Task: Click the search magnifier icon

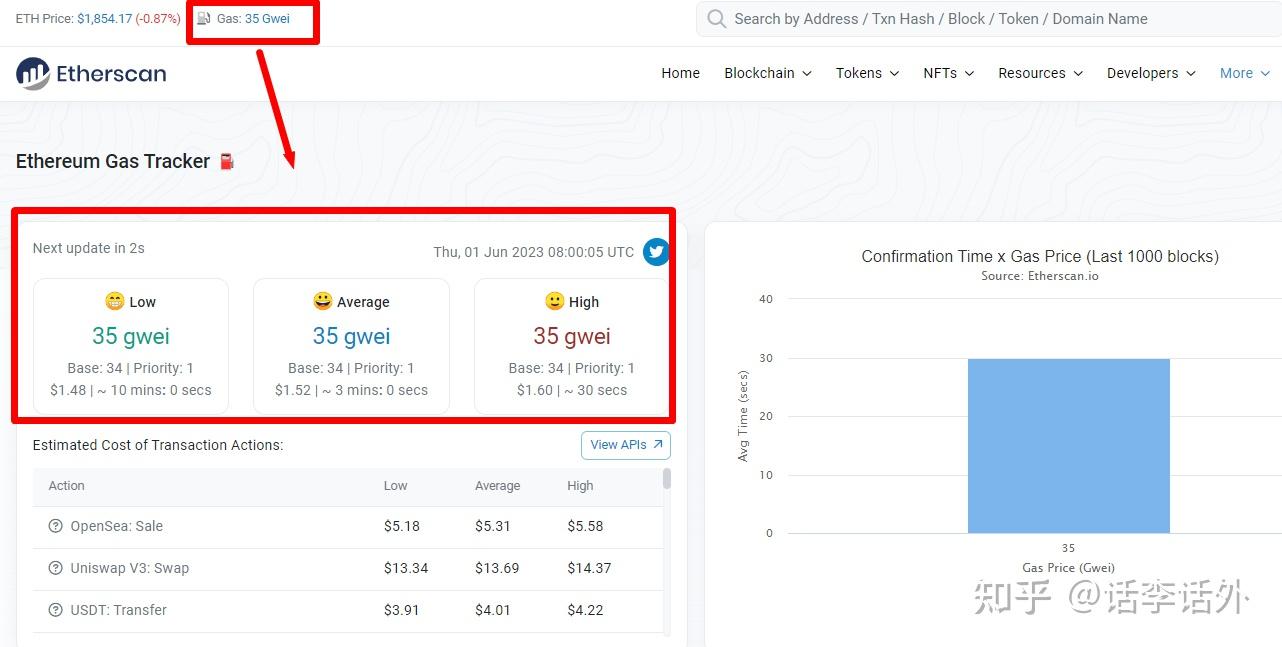Action: point(716,19)
